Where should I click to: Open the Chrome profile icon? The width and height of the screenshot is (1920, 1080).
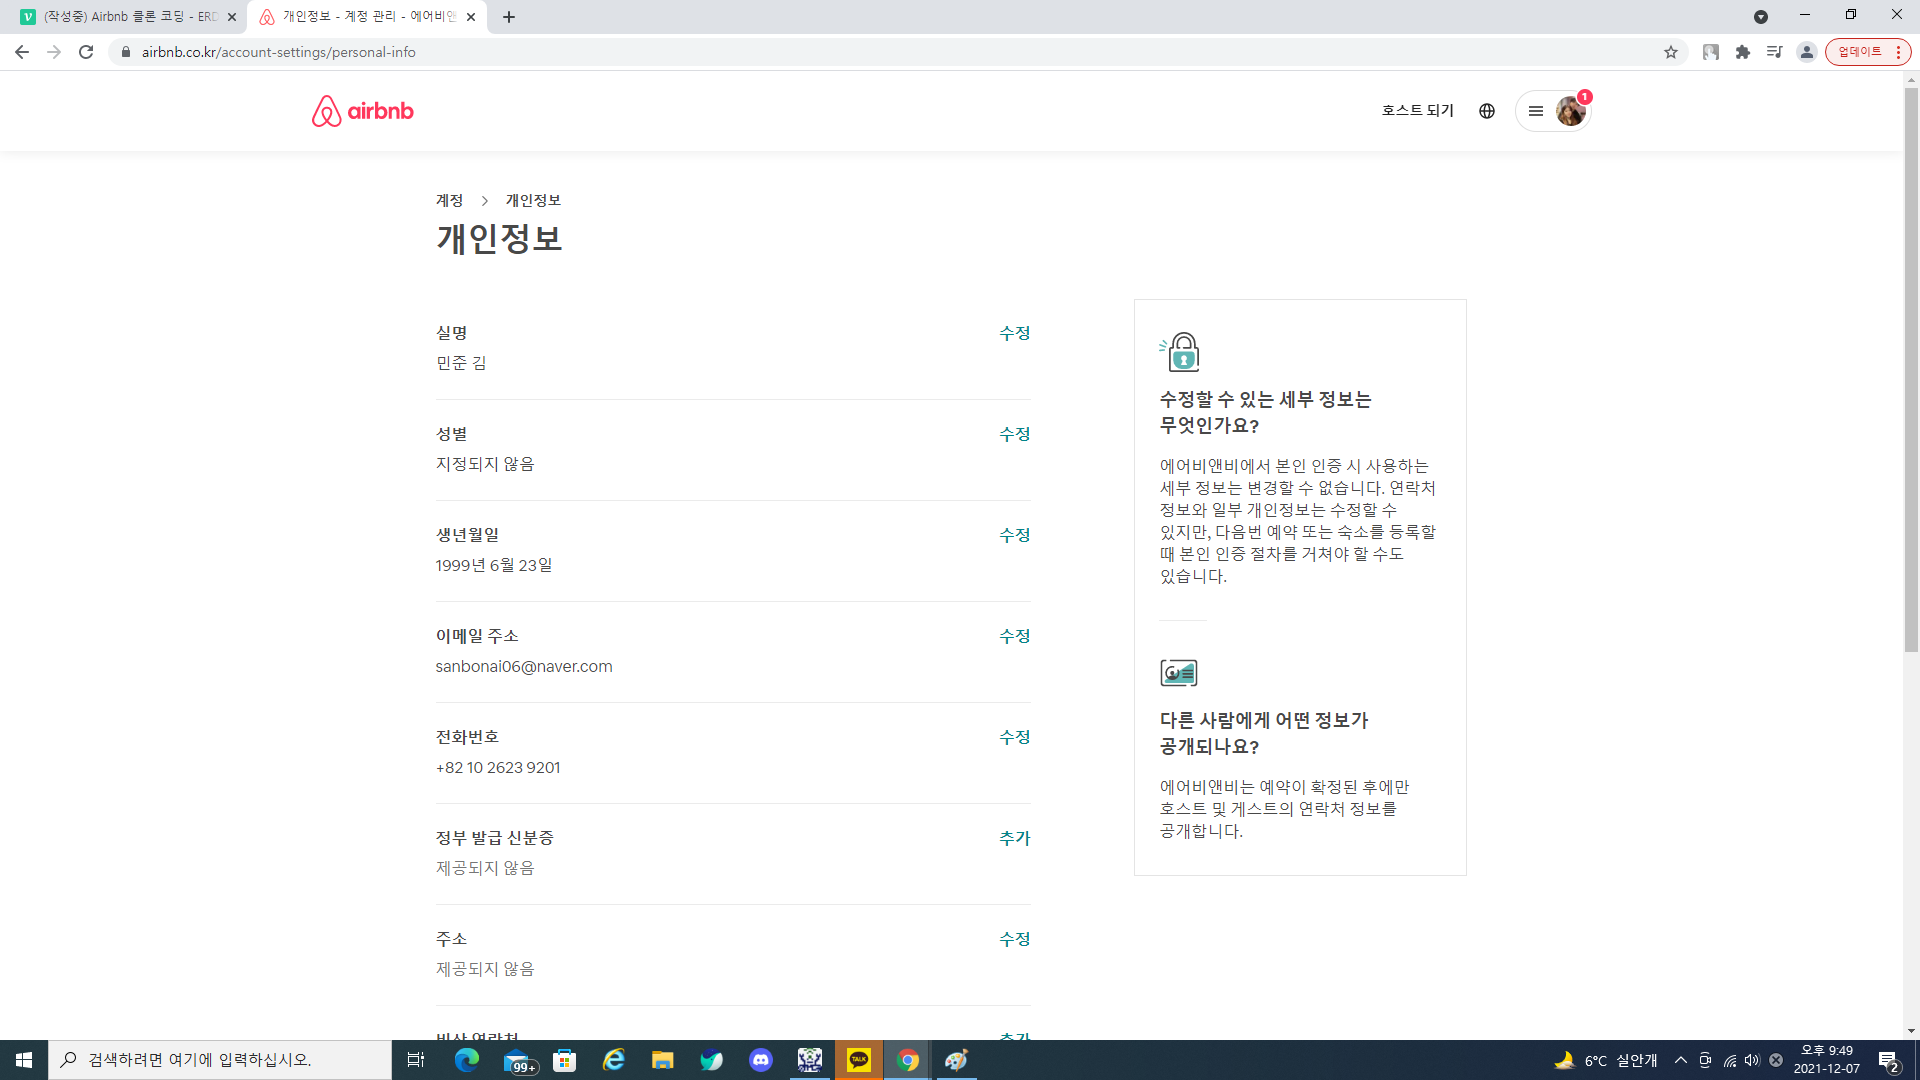[1806, 52]
